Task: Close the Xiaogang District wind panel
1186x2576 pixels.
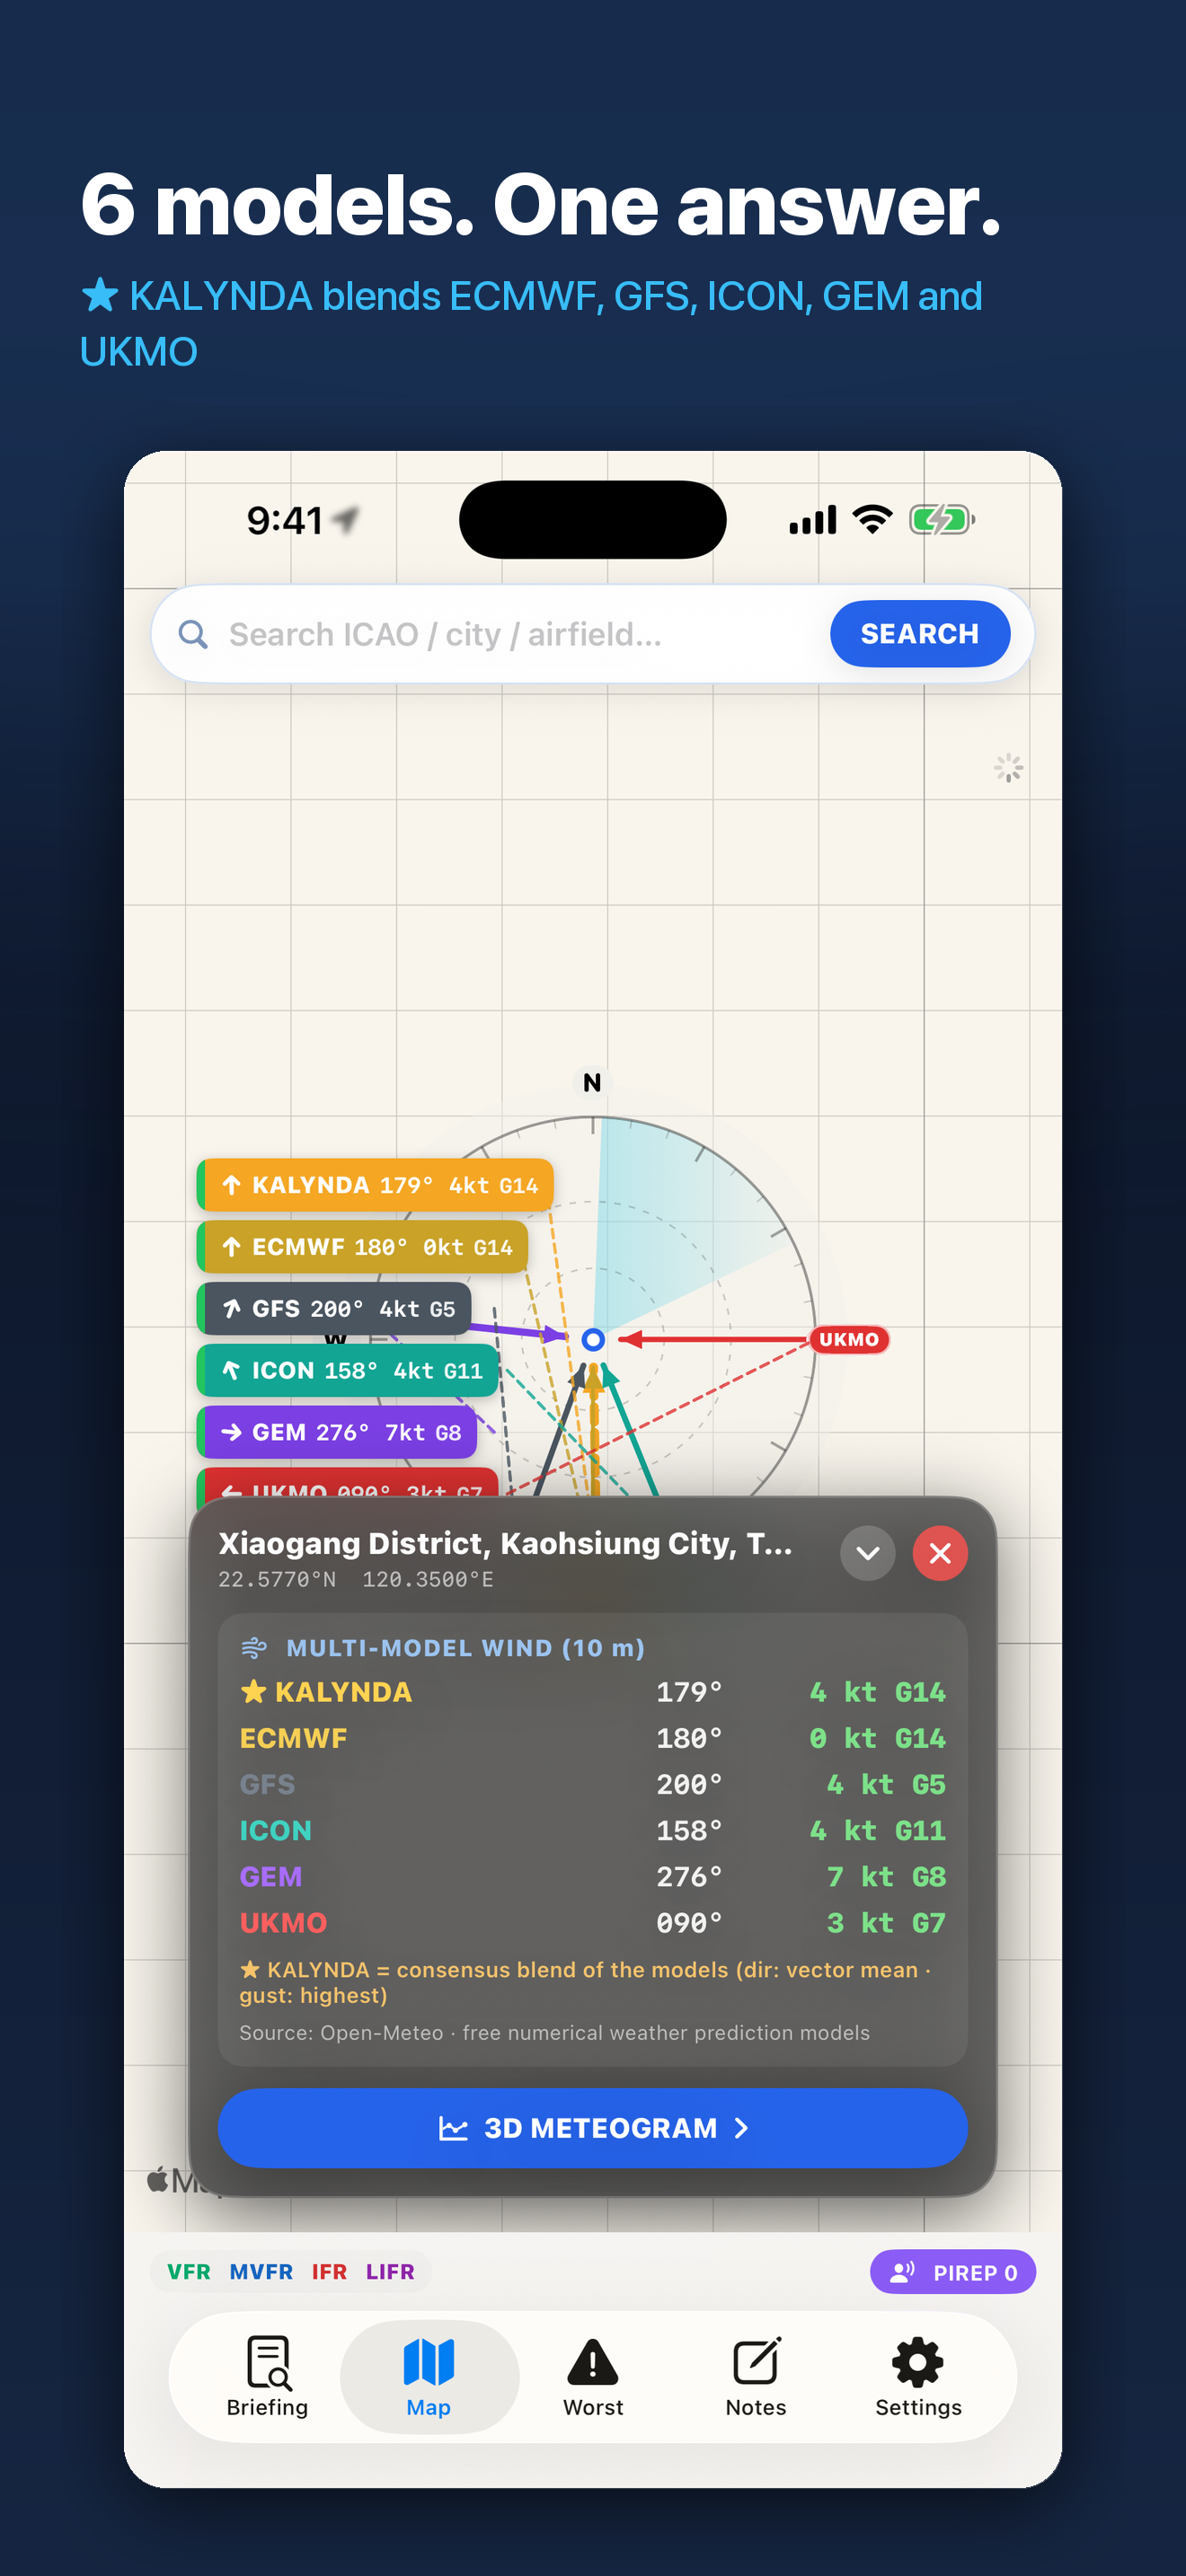Action: (939, 1553)
